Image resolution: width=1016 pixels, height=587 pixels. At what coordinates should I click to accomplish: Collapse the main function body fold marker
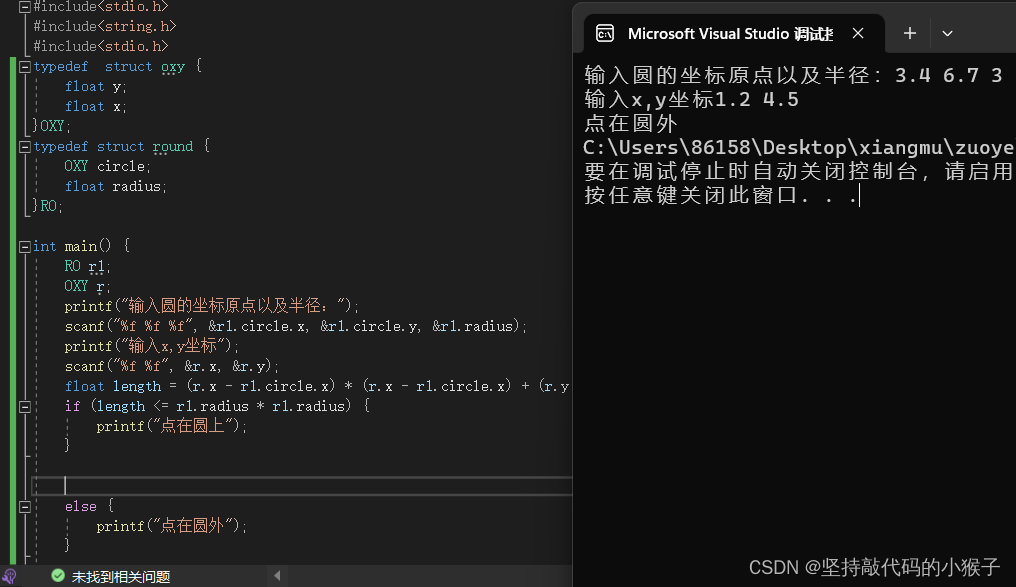[23, 245]
